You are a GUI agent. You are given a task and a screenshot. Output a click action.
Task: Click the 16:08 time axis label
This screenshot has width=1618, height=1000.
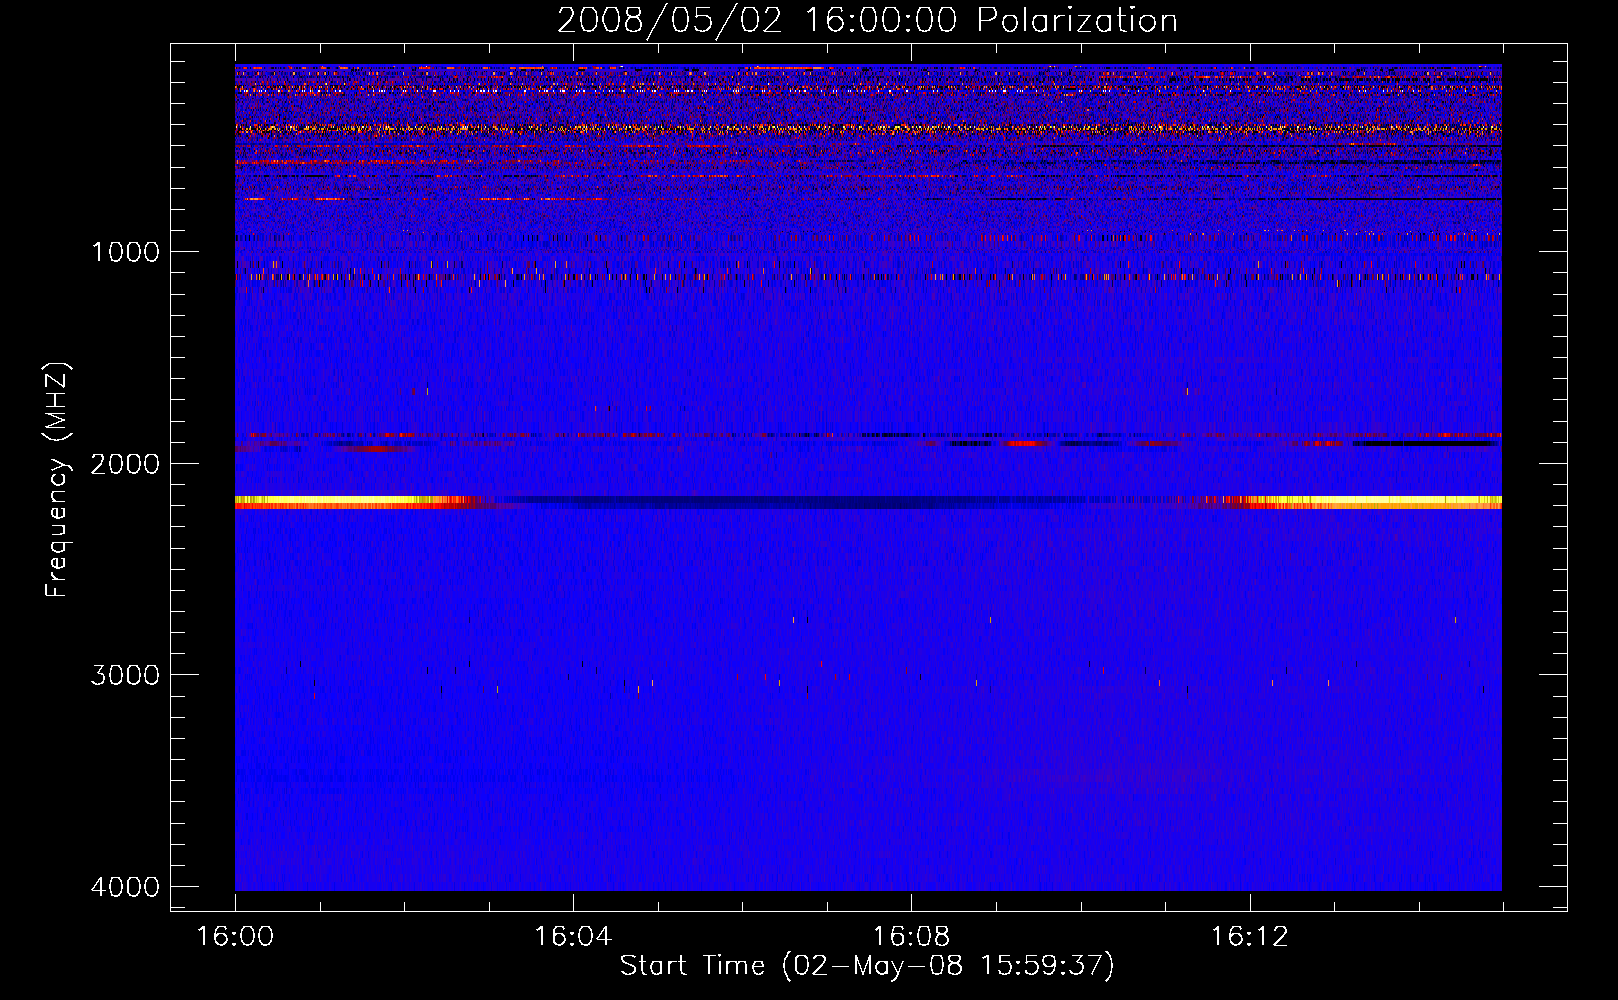tap(911, 937)
